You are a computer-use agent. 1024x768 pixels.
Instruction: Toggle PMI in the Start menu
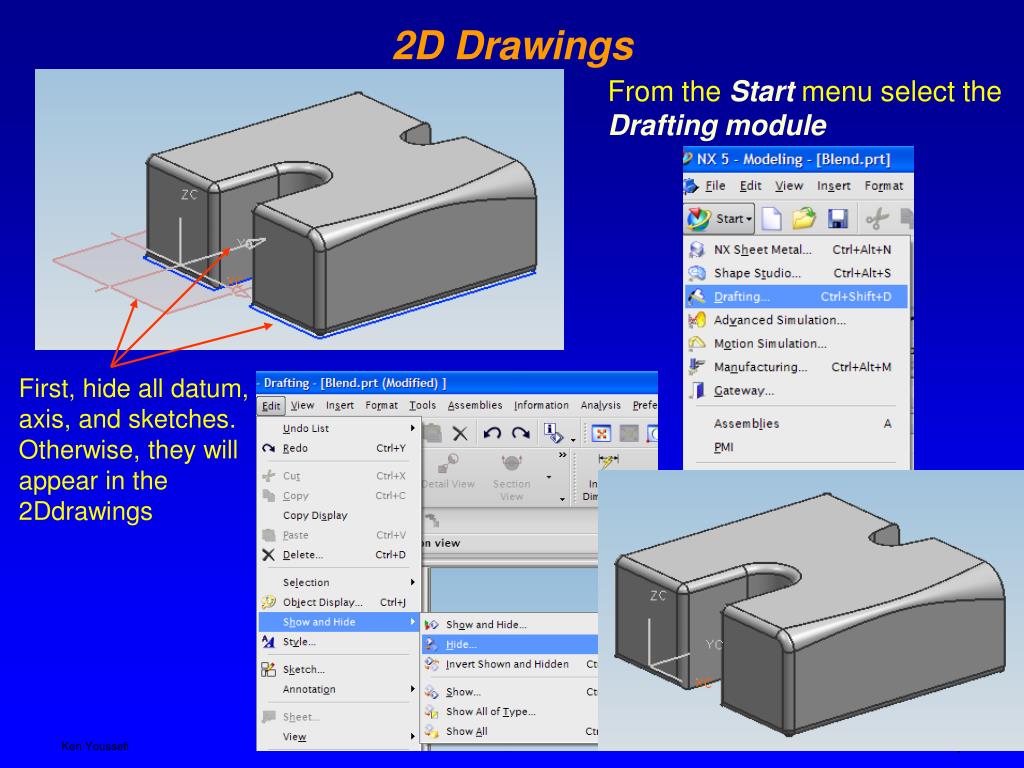pos(797,447)
